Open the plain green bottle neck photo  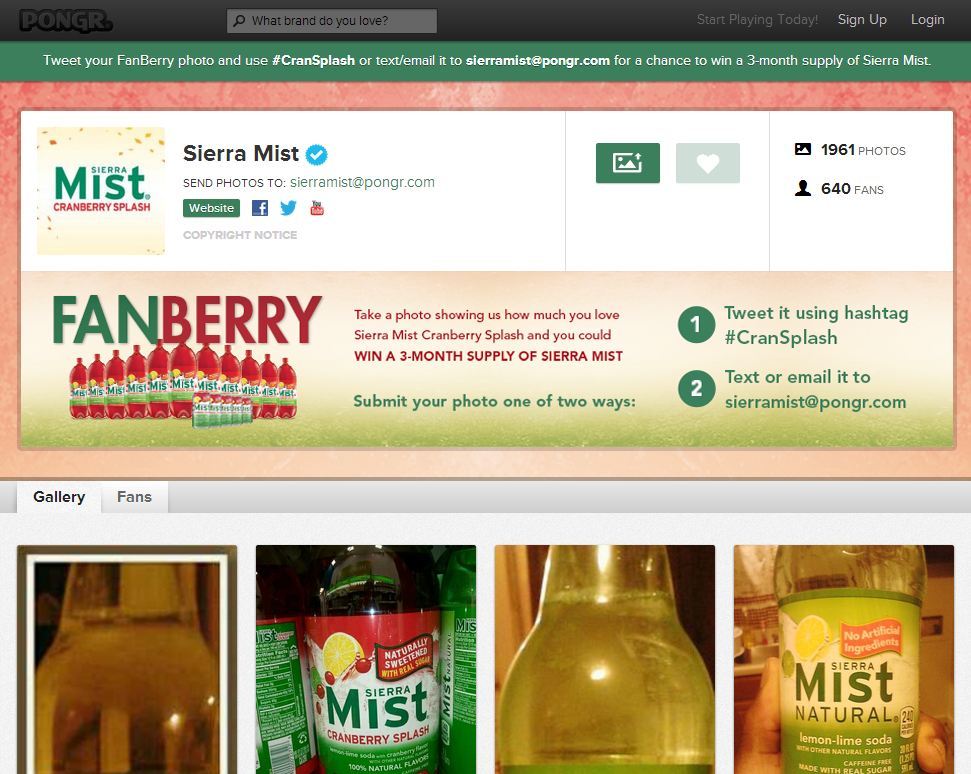coord(605,659)
